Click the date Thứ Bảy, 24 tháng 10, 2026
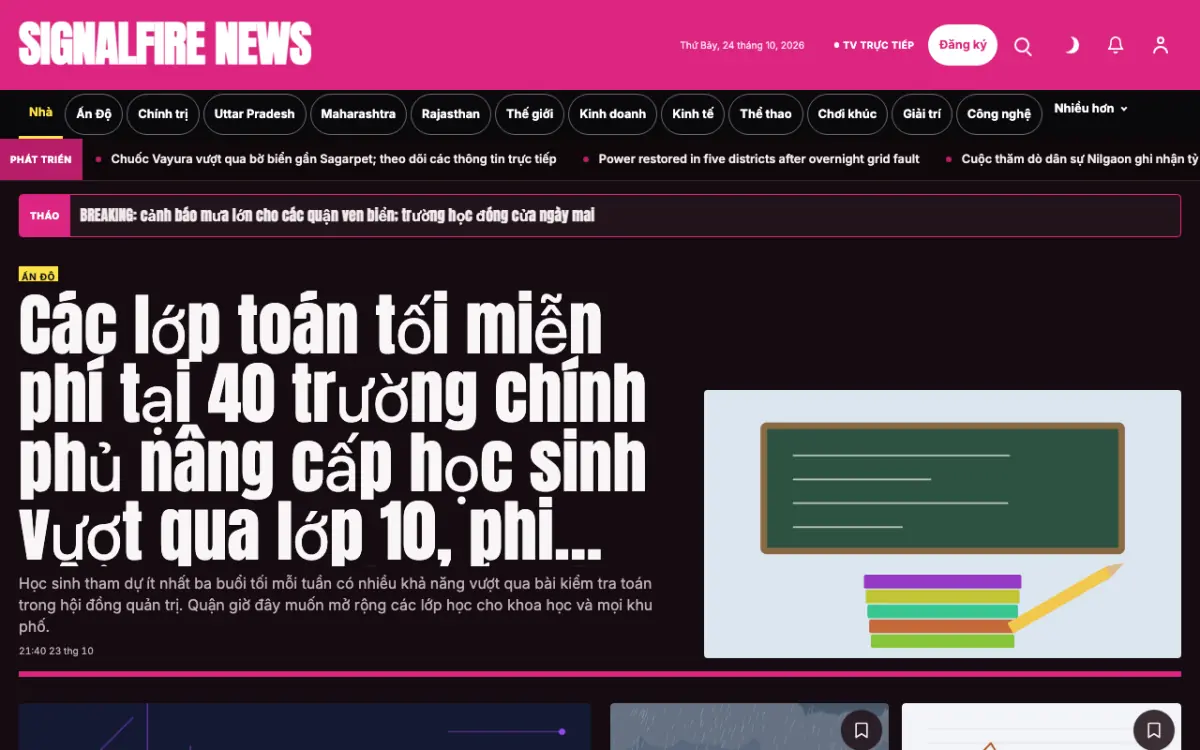 (x=742, y=46)
